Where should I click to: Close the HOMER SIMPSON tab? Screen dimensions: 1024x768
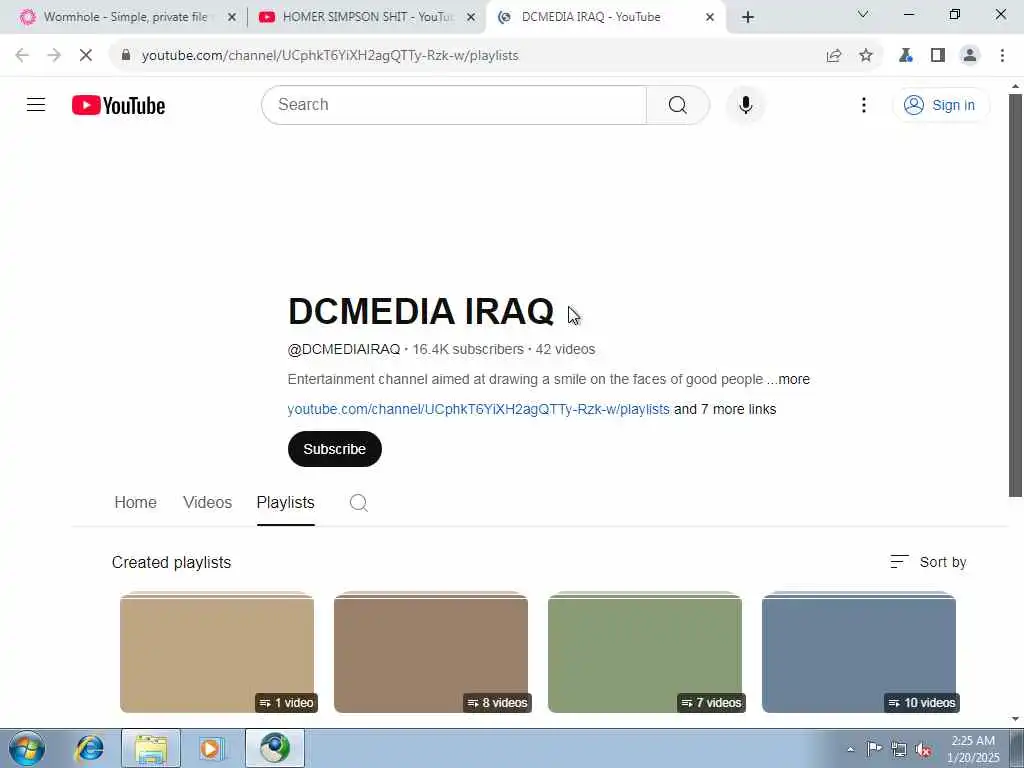pos(470,17)
